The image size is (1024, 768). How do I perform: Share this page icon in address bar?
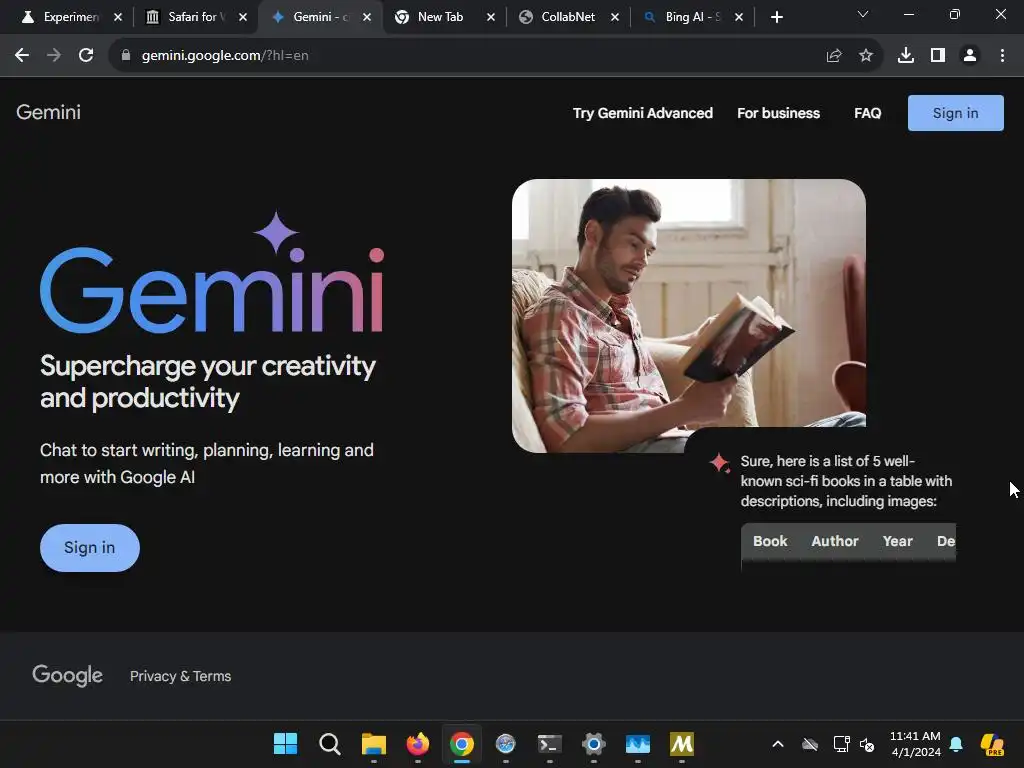tap(834, 56)
